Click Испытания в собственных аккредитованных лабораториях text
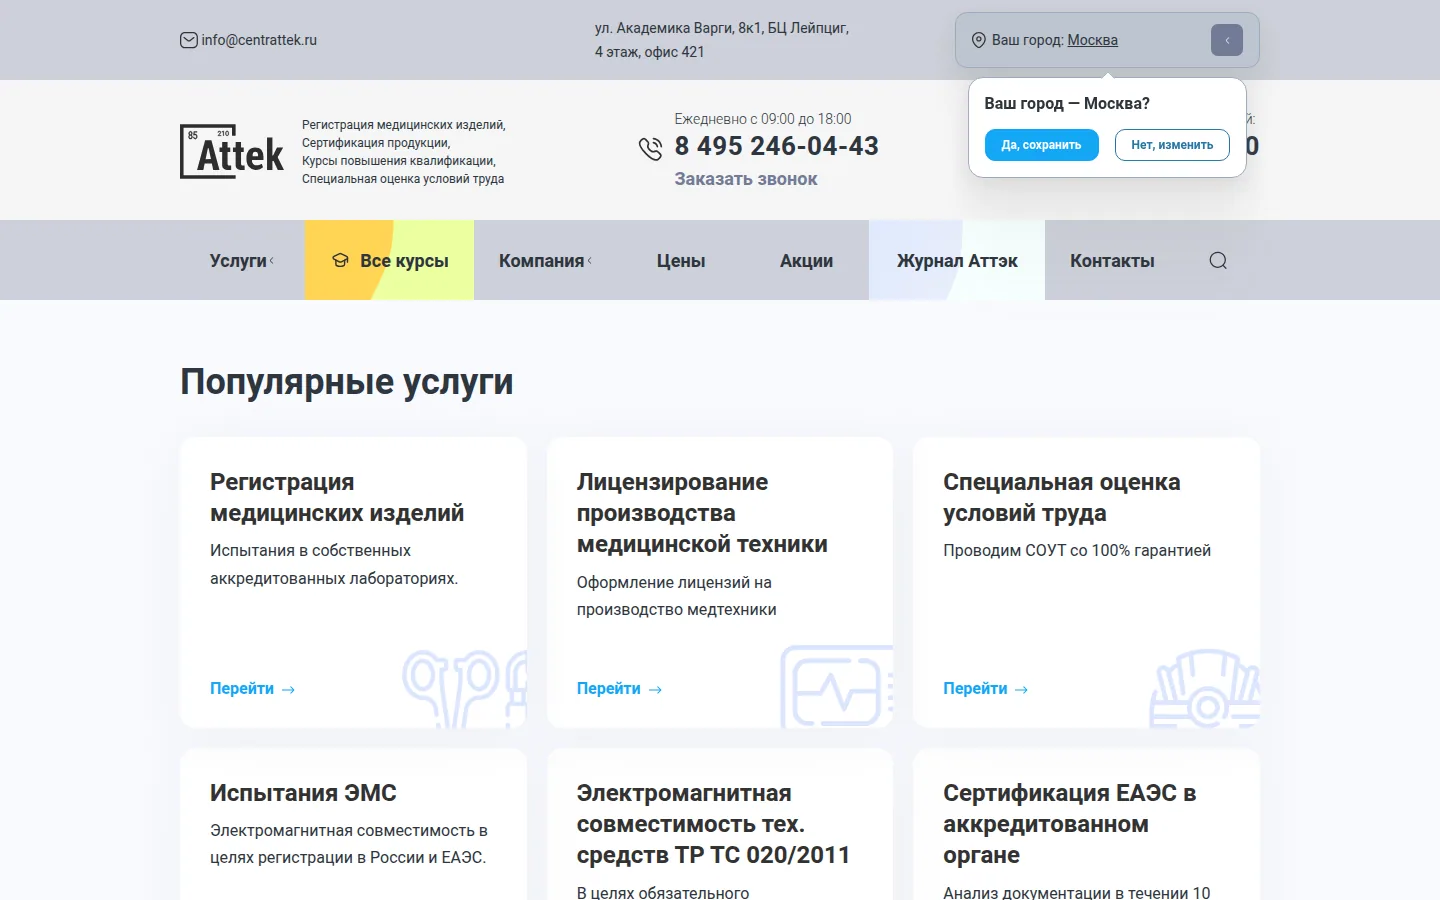The height and width of the screenshot is (900, 1440). [x=334, y=564]
